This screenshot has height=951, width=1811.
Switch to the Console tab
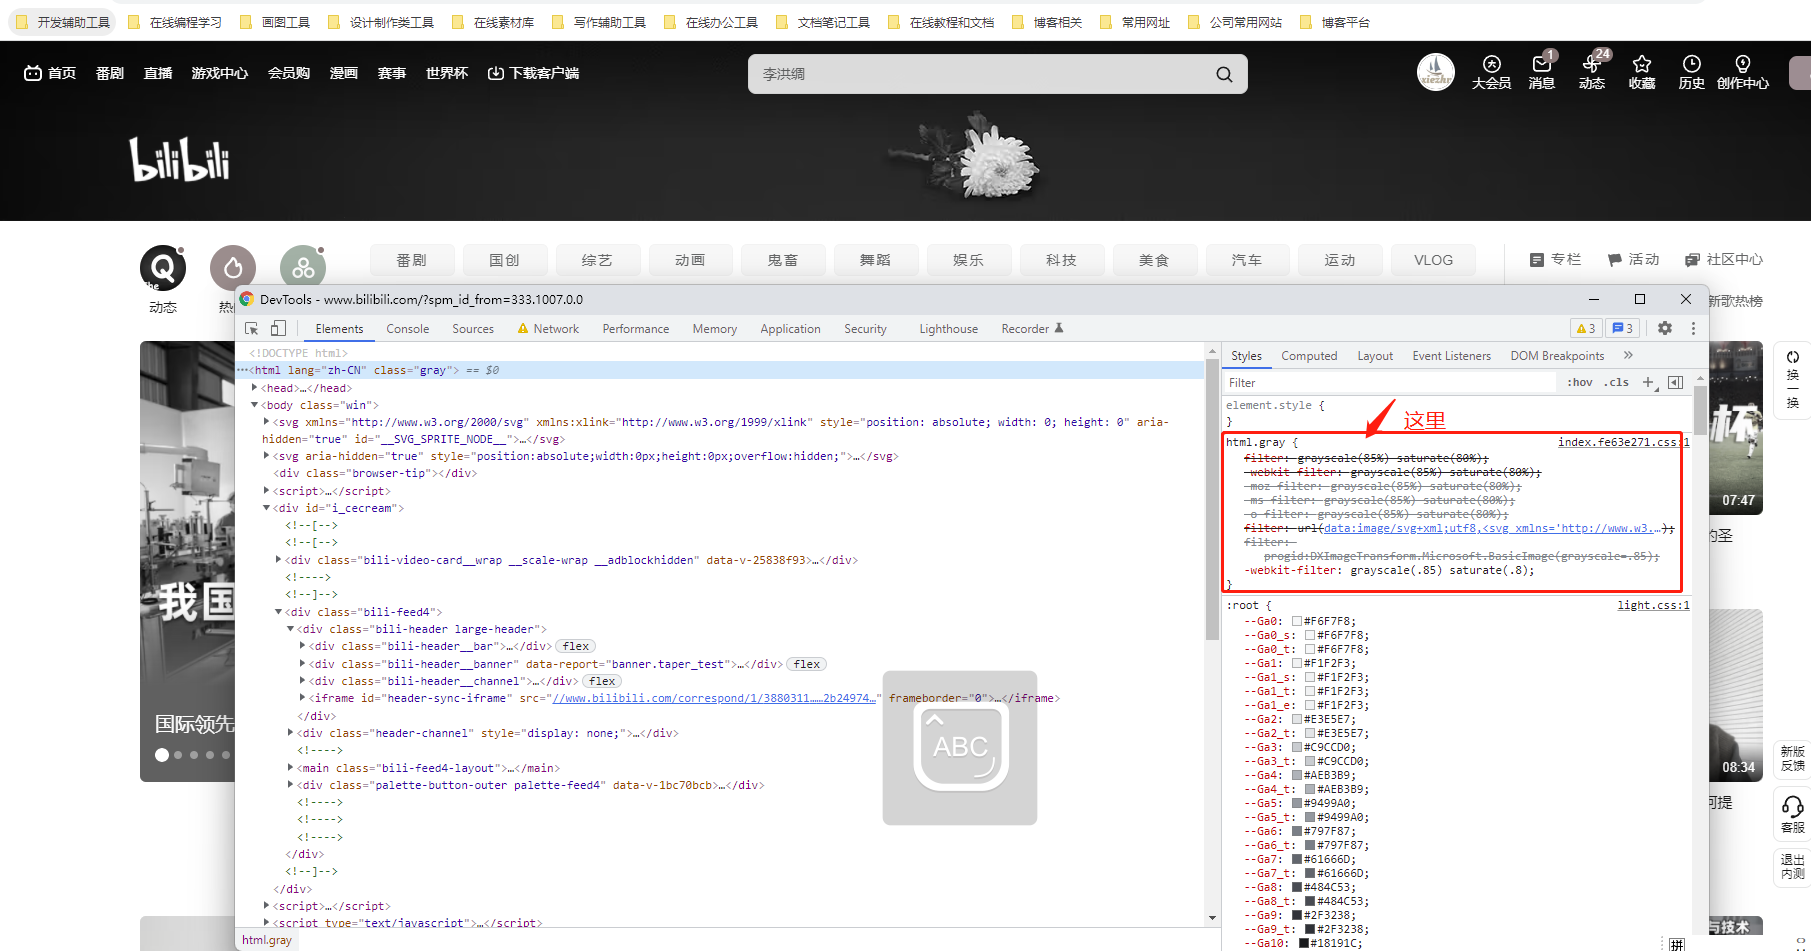pos(408,329)
